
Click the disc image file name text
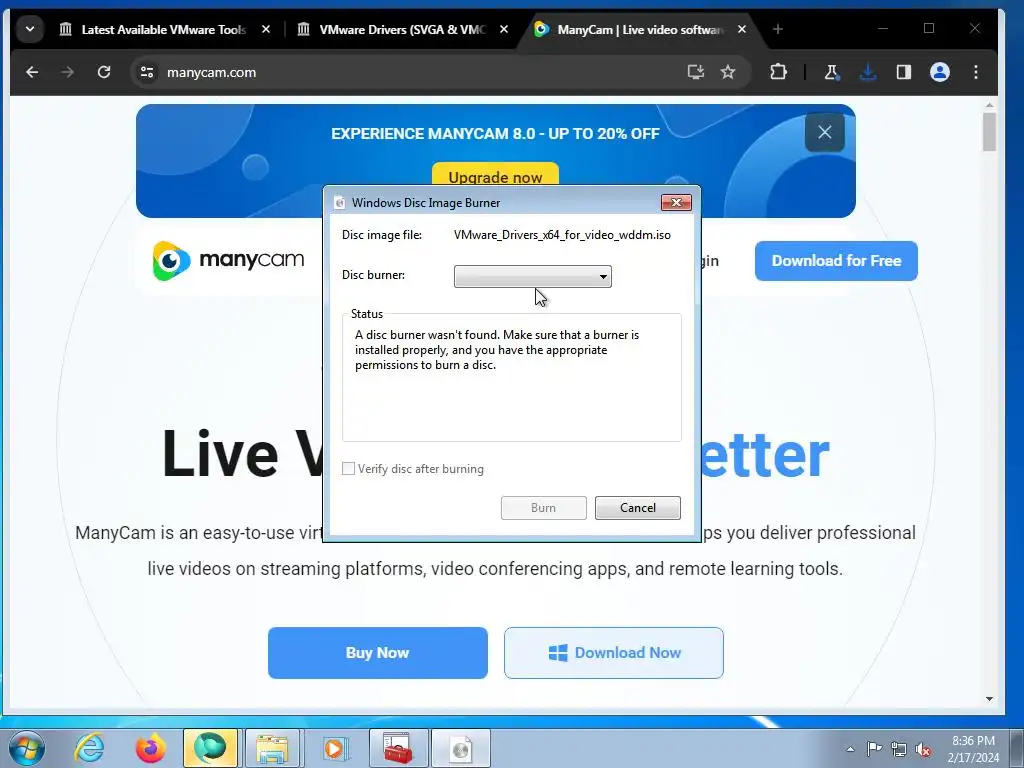[x=562, y=235]
